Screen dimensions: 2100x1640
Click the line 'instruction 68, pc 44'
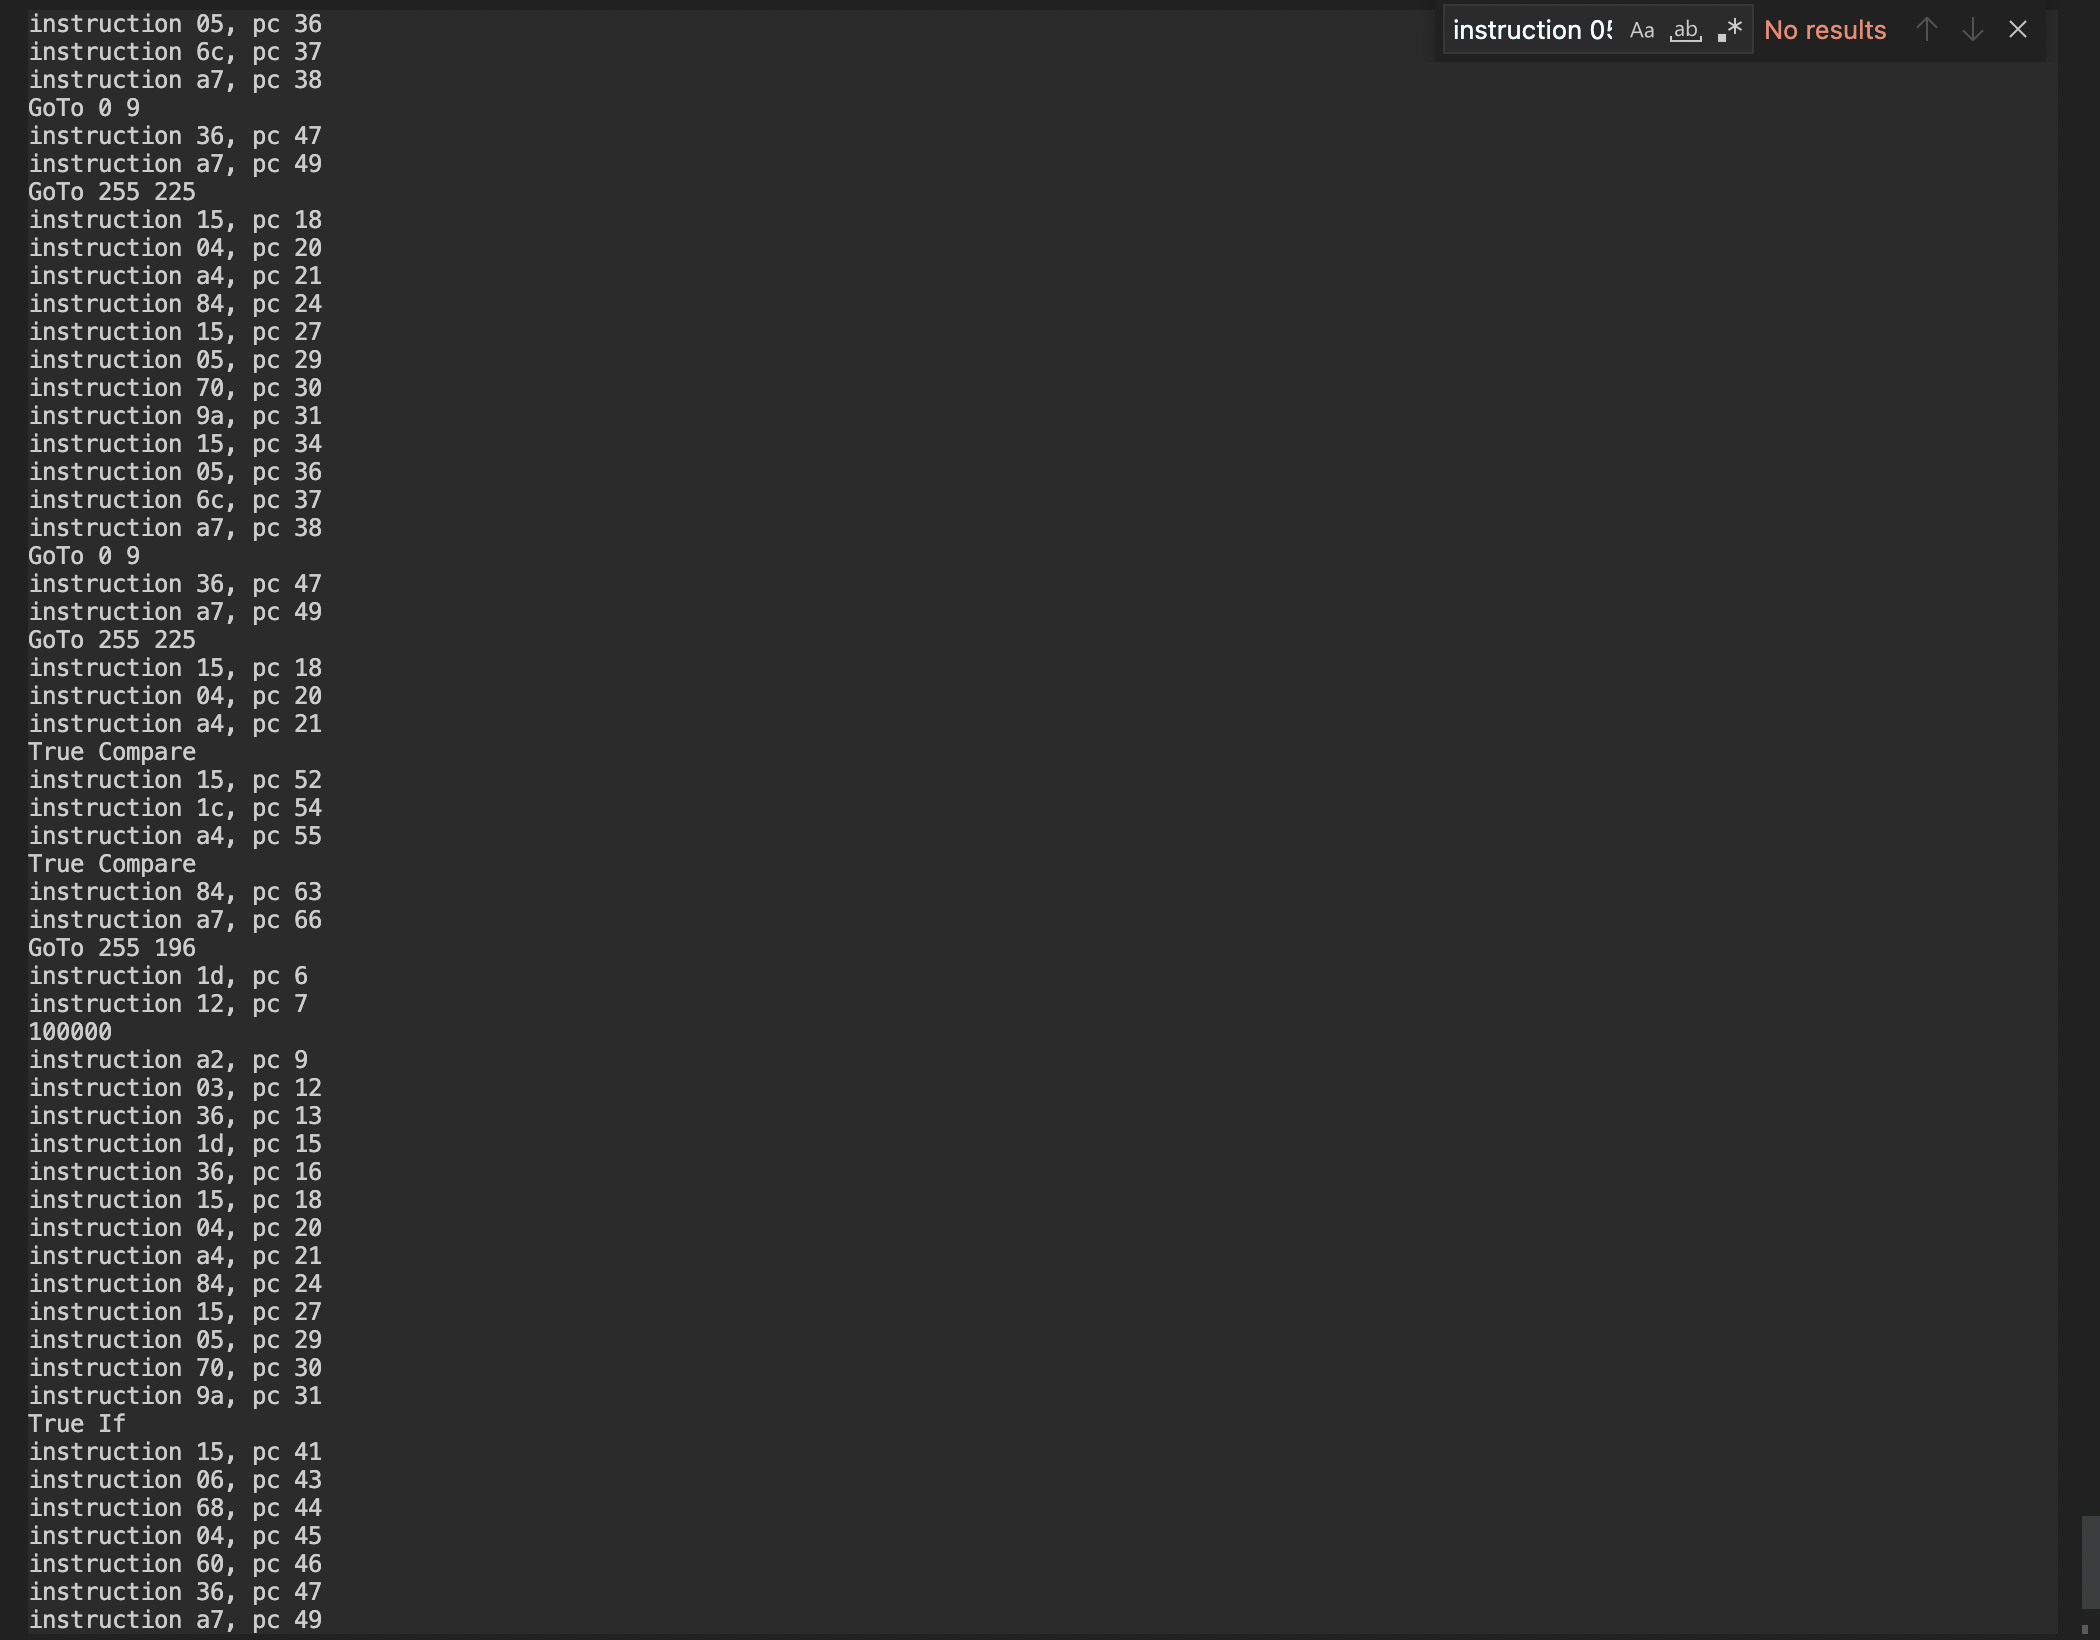coord(175,1508)
